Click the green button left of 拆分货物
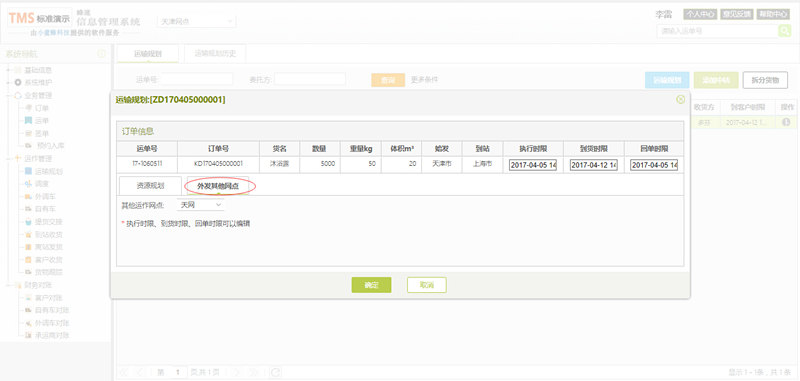Screen dimensions: 800x381 (716, 80)
